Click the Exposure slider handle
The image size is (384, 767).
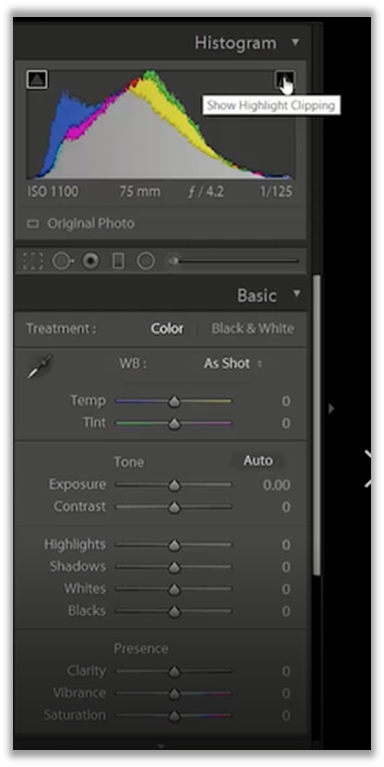[174, 485]
